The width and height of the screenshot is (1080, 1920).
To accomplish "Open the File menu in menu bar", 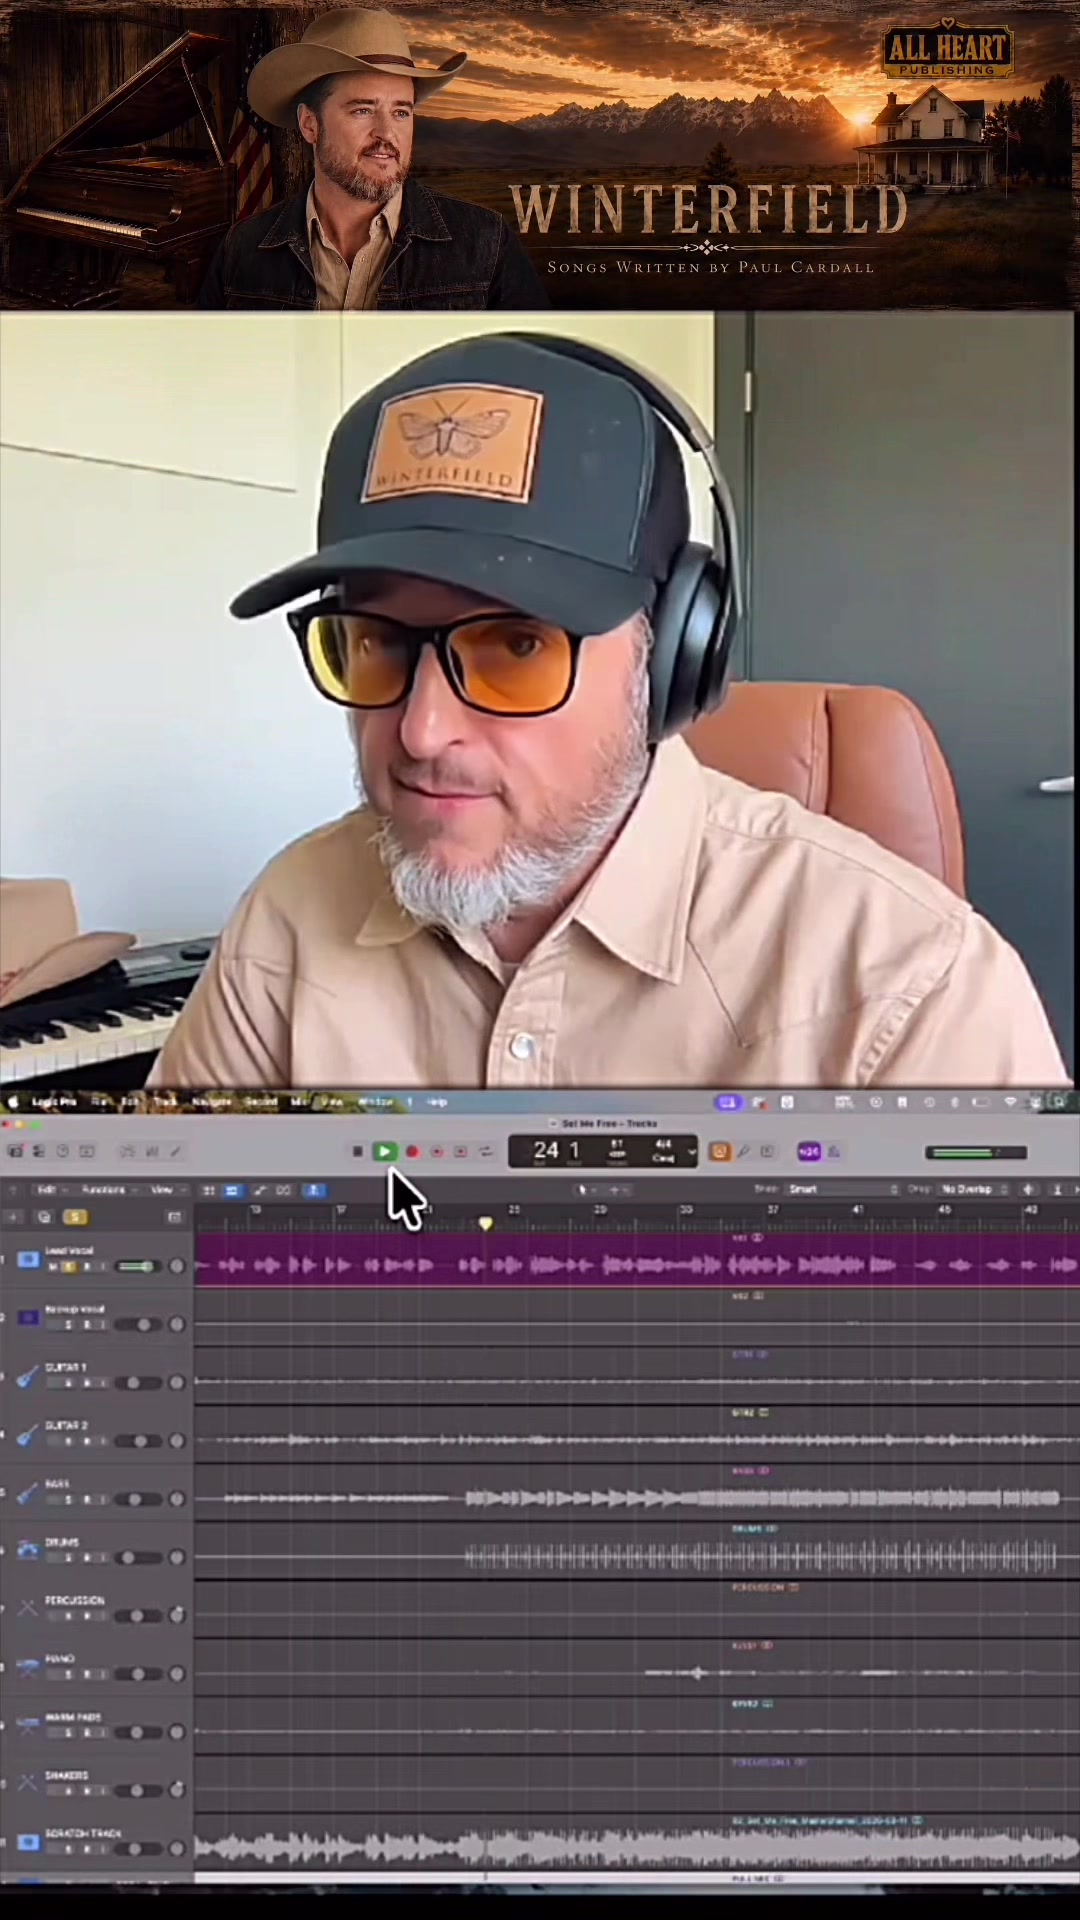I will click(x=99, y=1102).
